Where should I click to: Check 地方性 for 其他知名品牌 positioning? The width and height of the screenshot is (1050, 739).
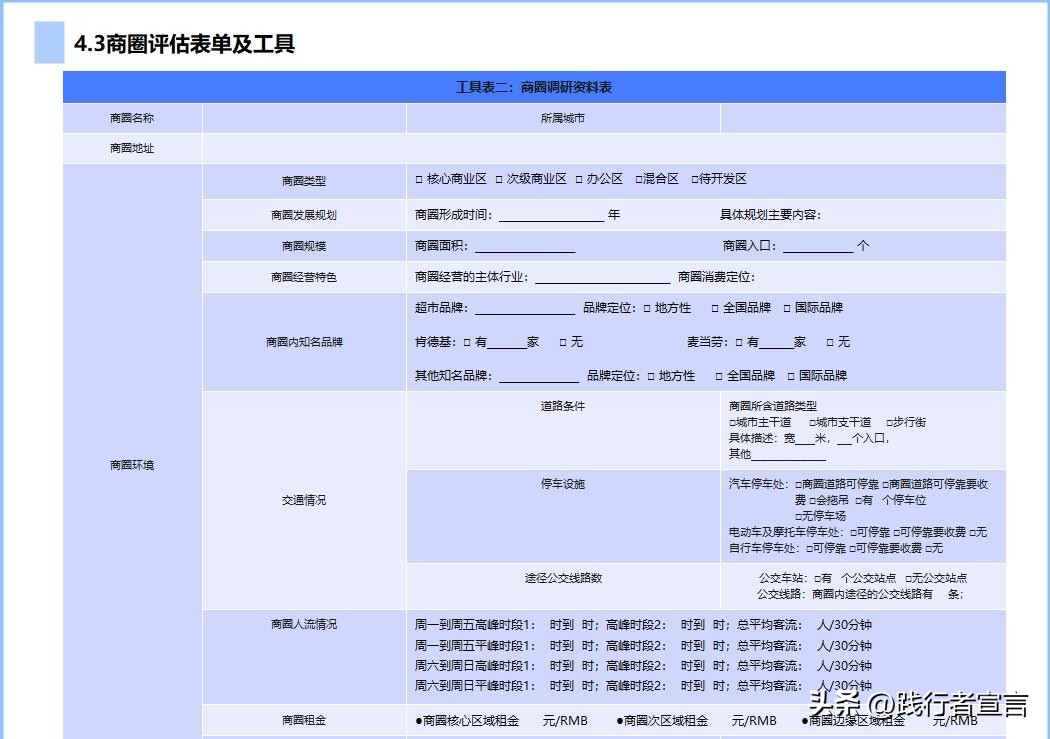tap(649, 376)
